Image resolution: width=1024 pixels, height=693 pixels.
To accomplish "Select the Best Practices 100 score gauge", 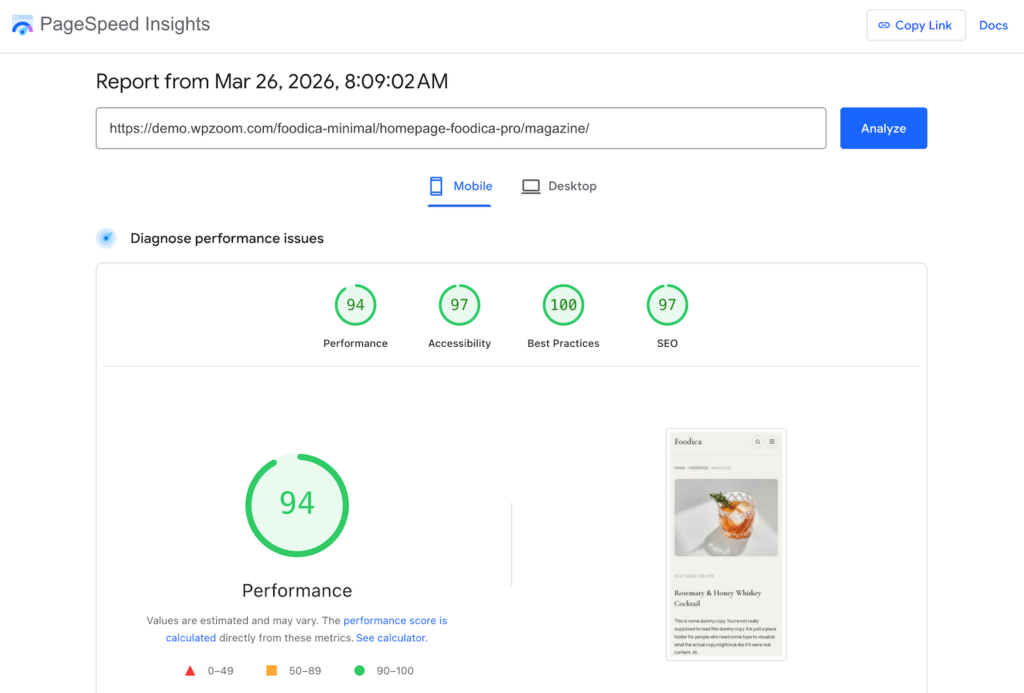I will click(563, 305).
